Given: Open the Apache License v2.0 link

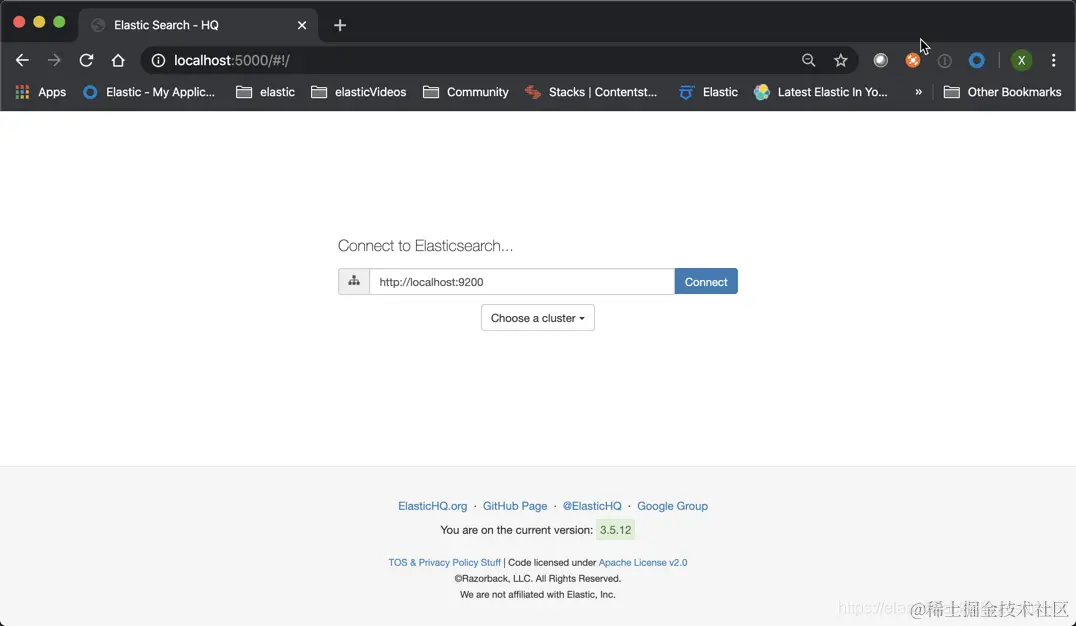Looking at the screenshot, I should 643,562.
